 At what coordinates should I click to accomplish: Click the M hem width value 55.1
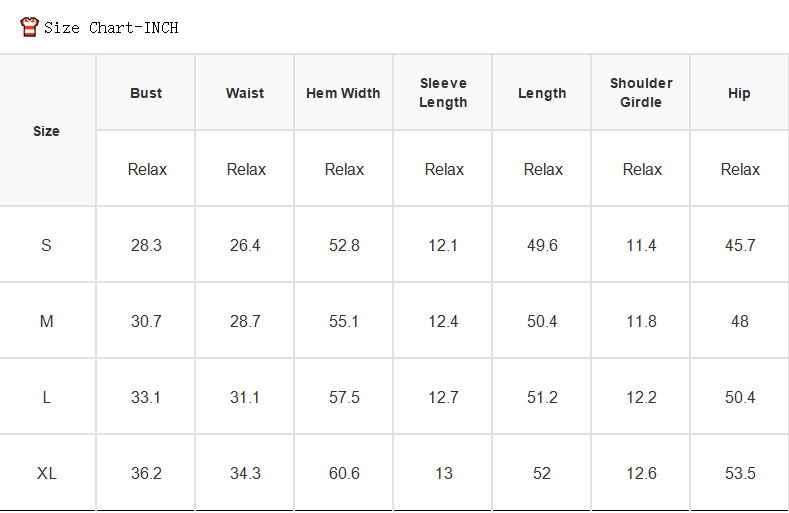[x=344, y=321]
